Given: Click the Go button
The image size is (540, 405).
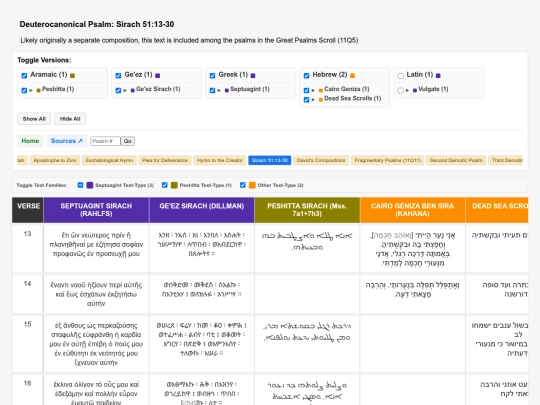Looking at the screenshot, I should pyautogui.click(x=128, y=141).
